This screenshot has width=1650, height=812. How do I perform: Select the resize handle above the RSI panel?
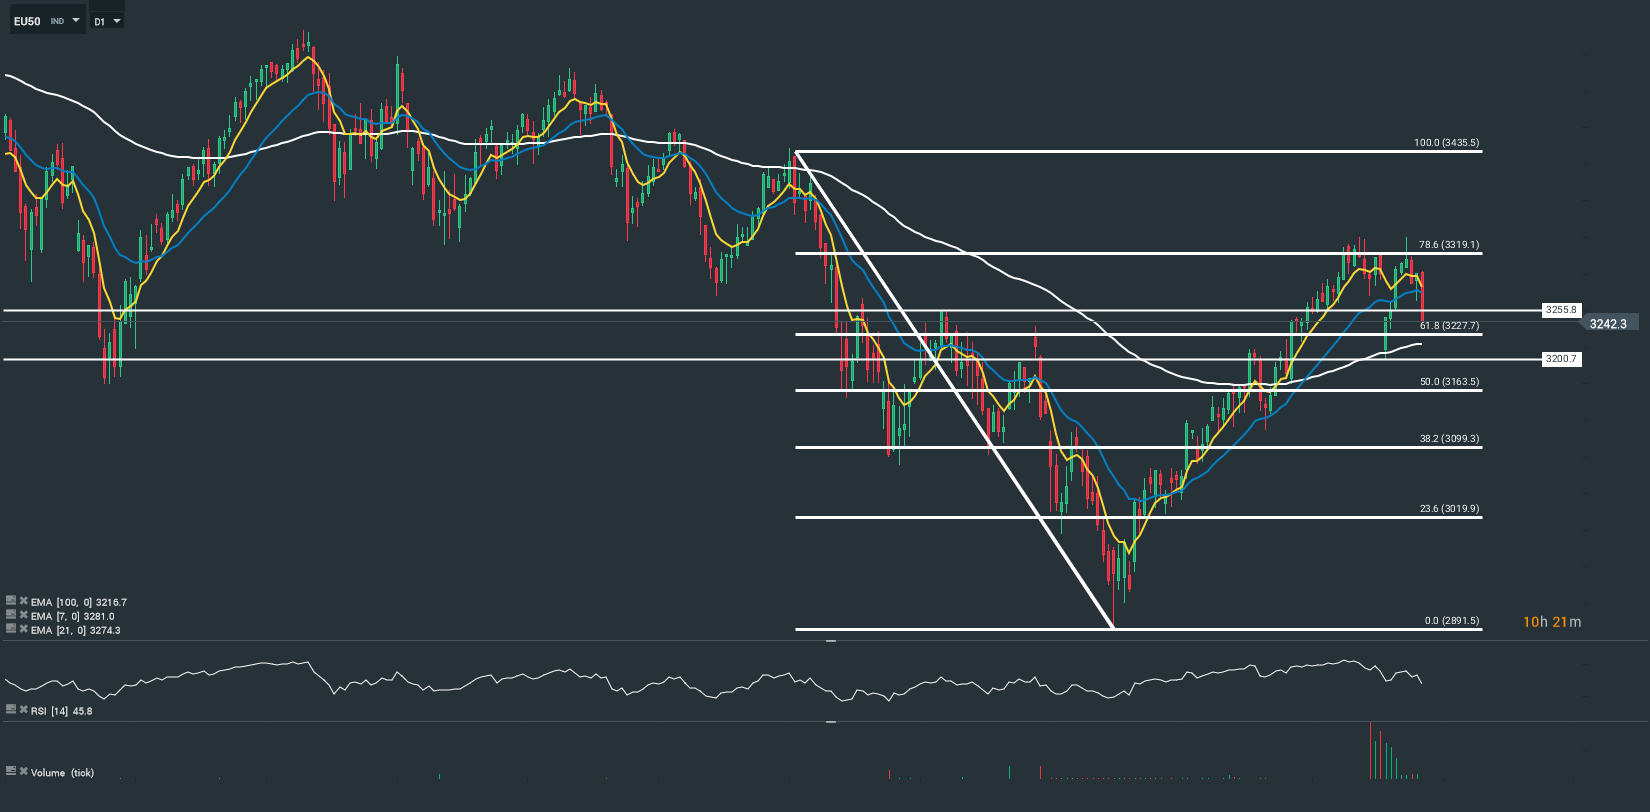(830, 641)
